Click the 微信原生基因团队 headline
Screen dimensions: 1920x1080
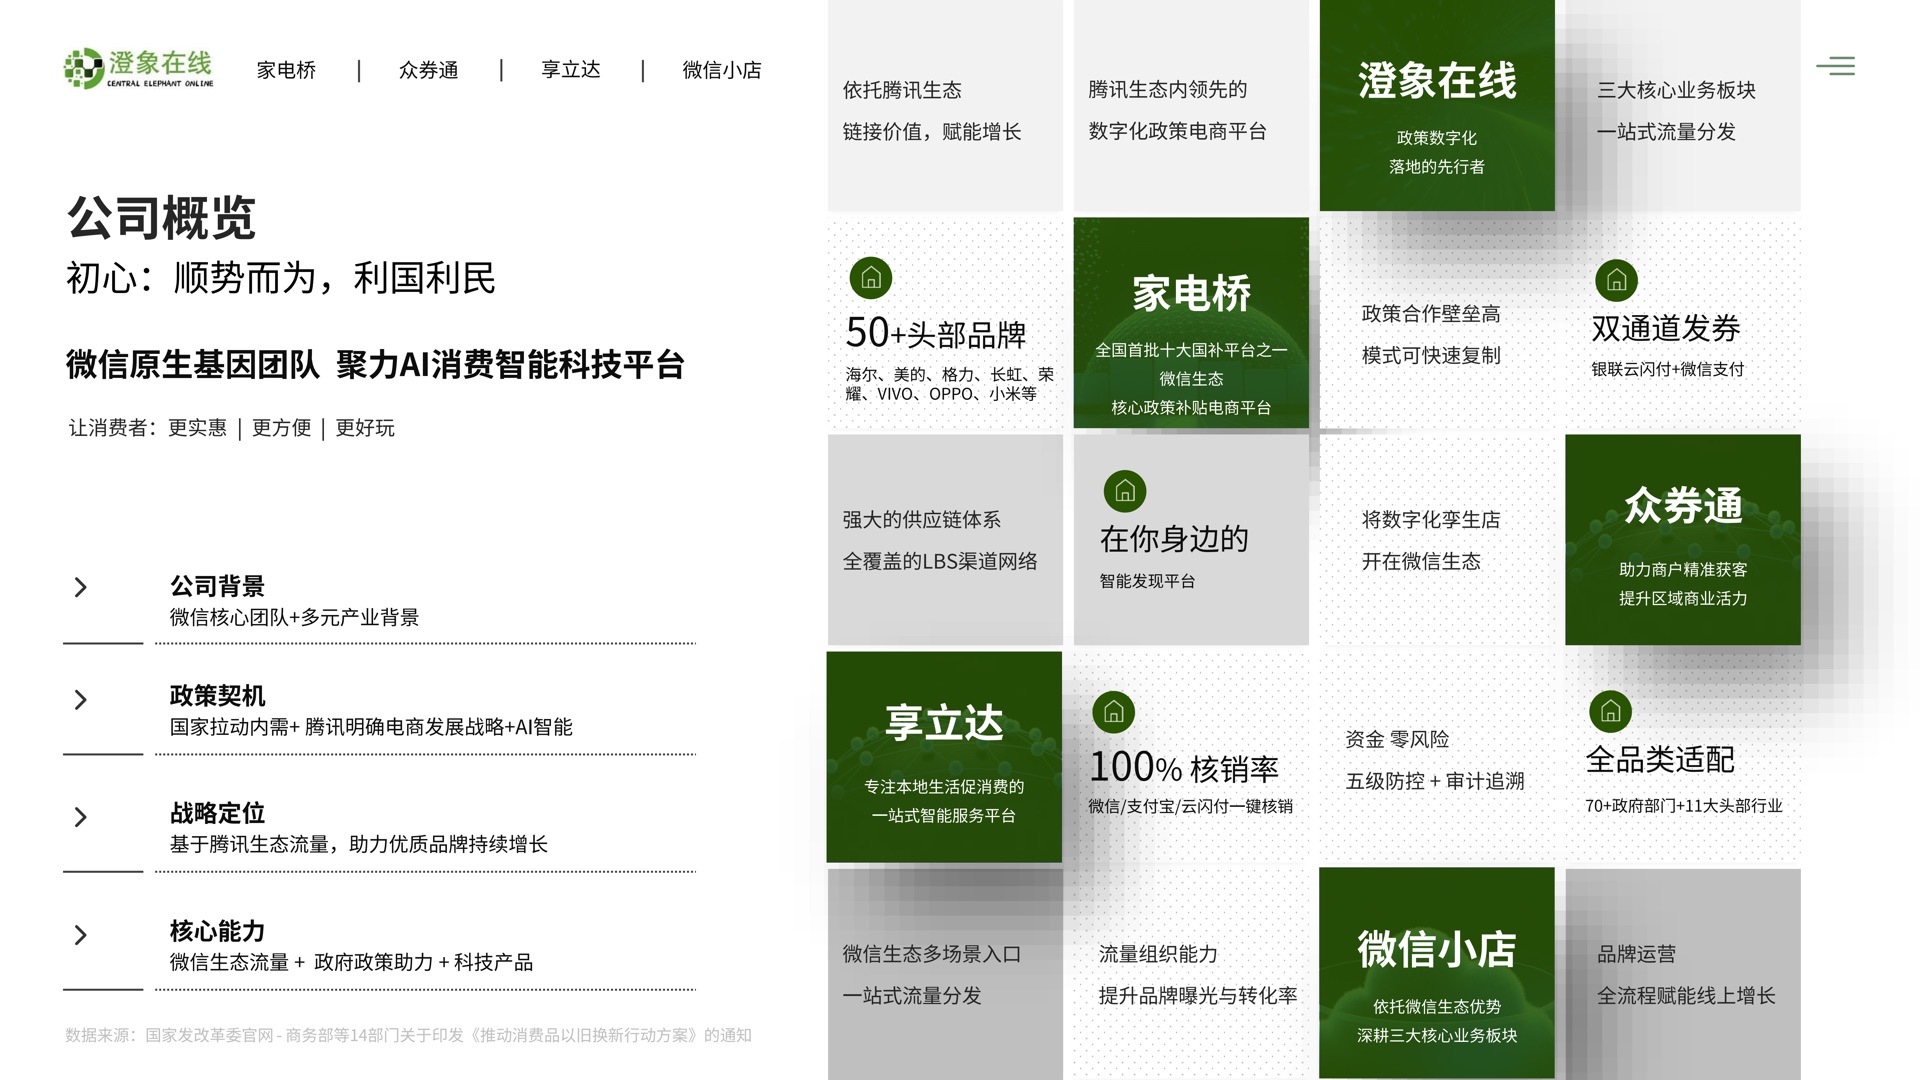(375, 365)
